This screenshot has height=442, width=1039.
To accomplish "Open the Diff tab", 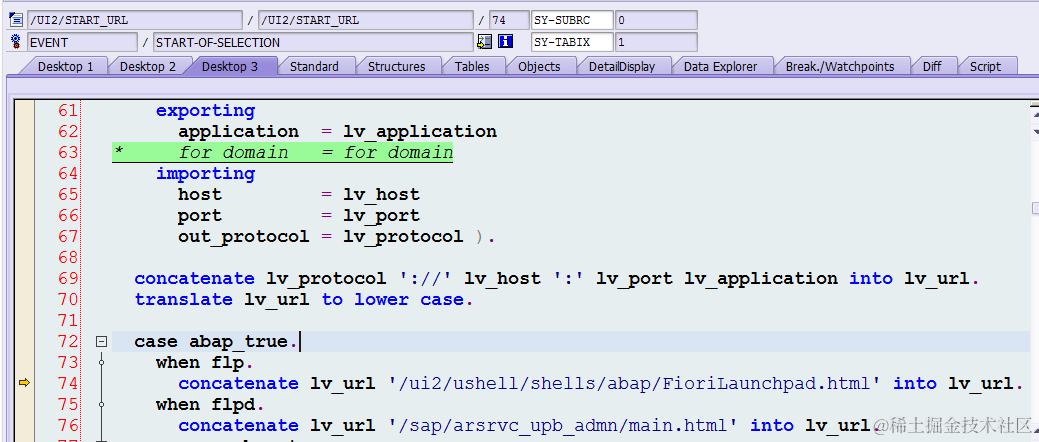I will 932,66.
